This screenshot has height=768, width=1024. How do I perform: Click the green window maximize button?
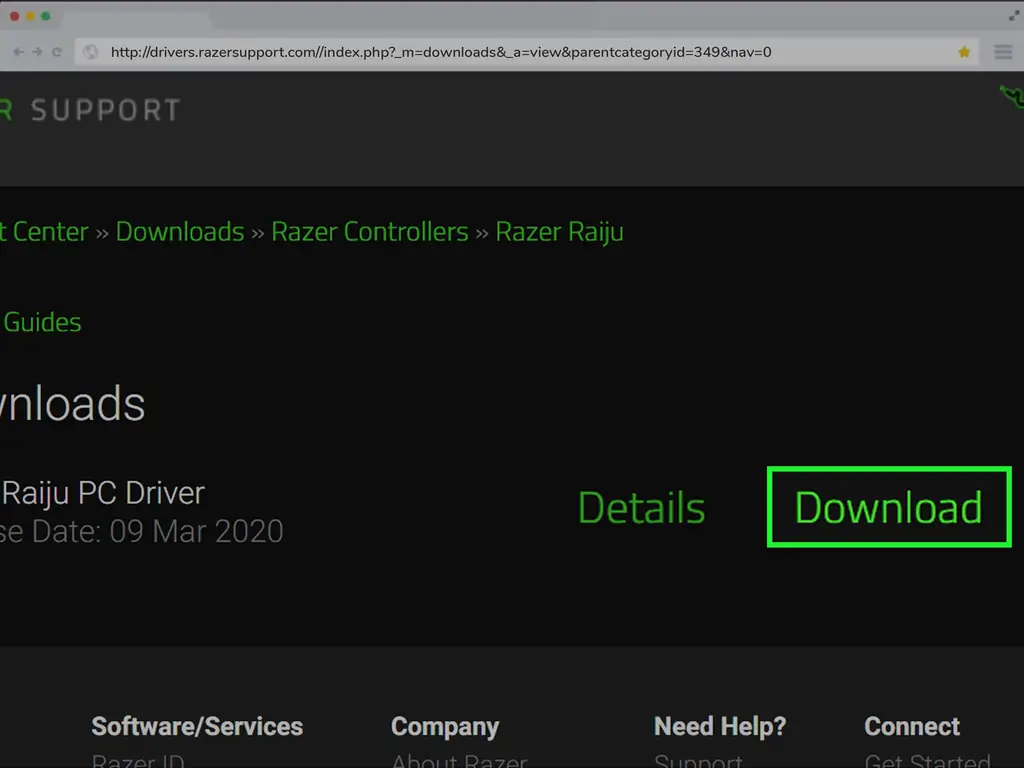(45, 16)
